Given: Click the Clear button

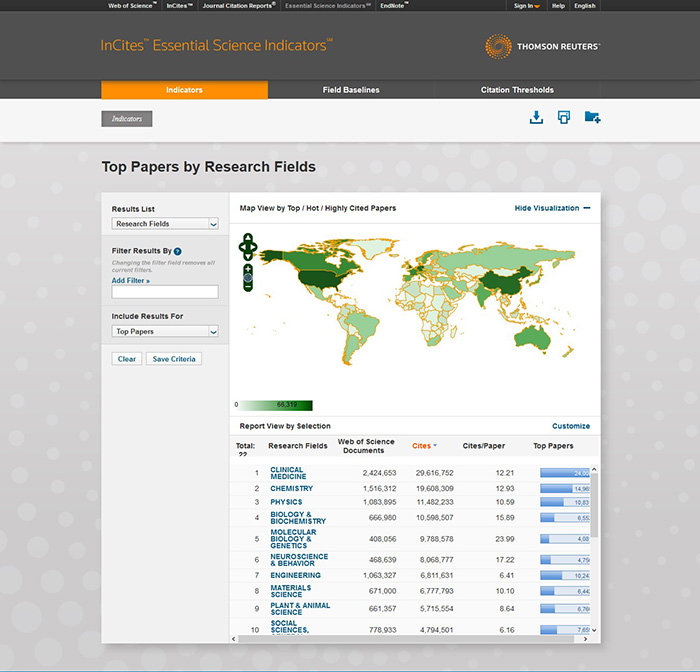Looking at the screenshot, I should click(127, 359).
